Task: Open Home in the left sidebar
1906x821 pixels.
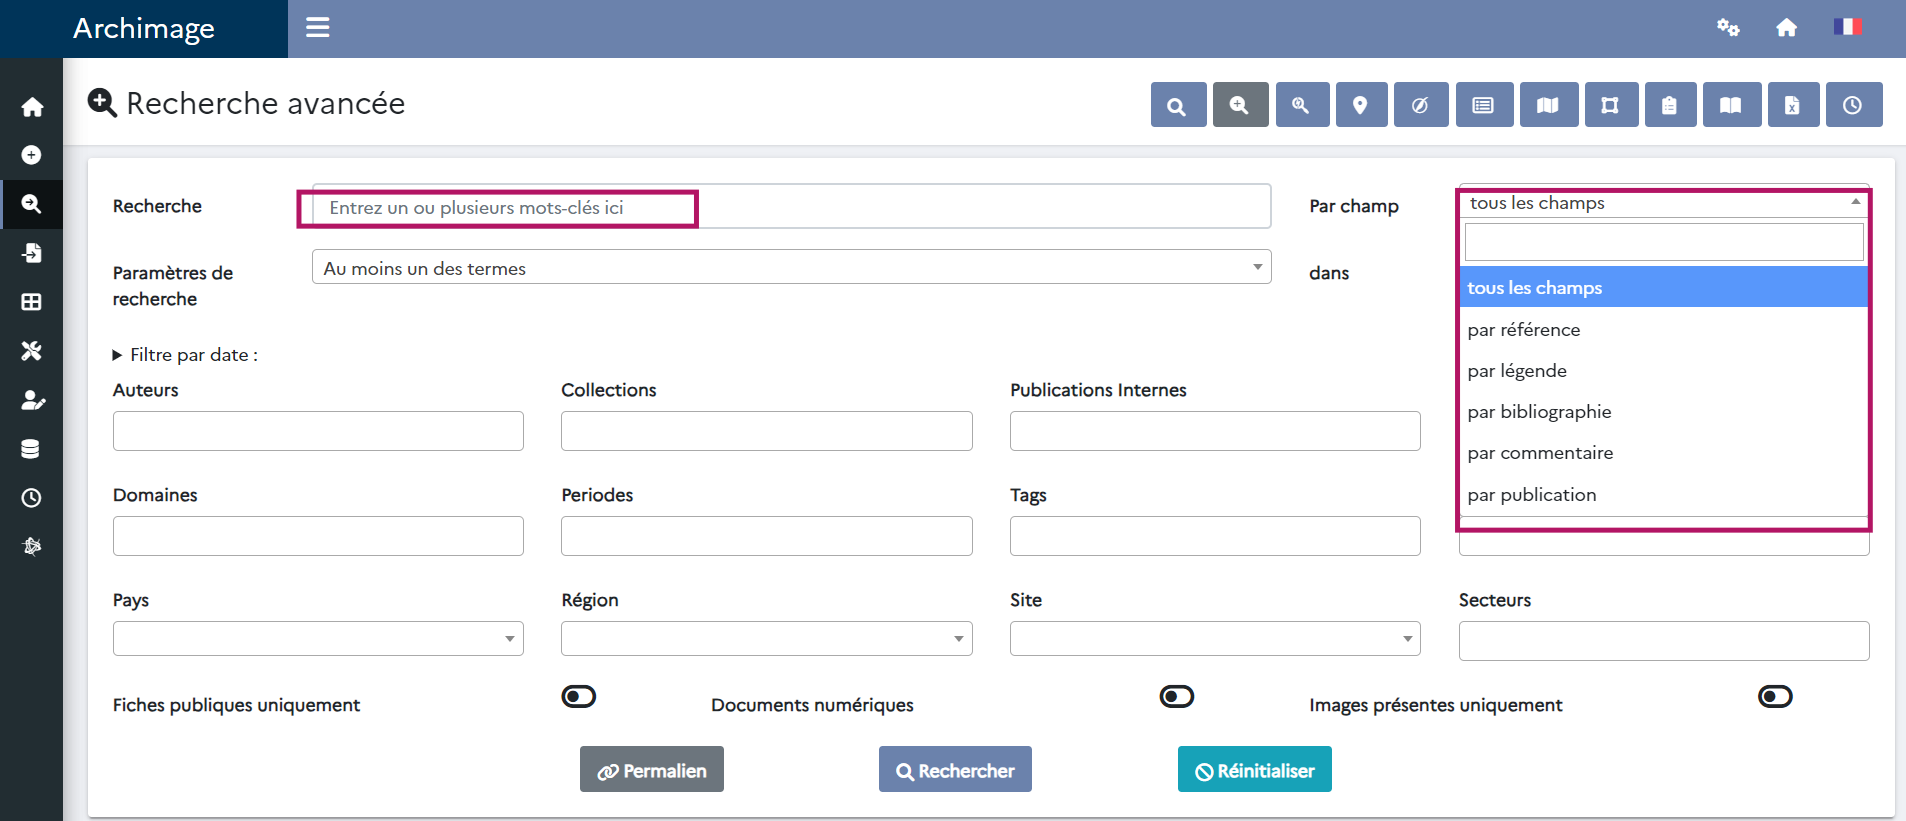Action: tap(32, 107)
